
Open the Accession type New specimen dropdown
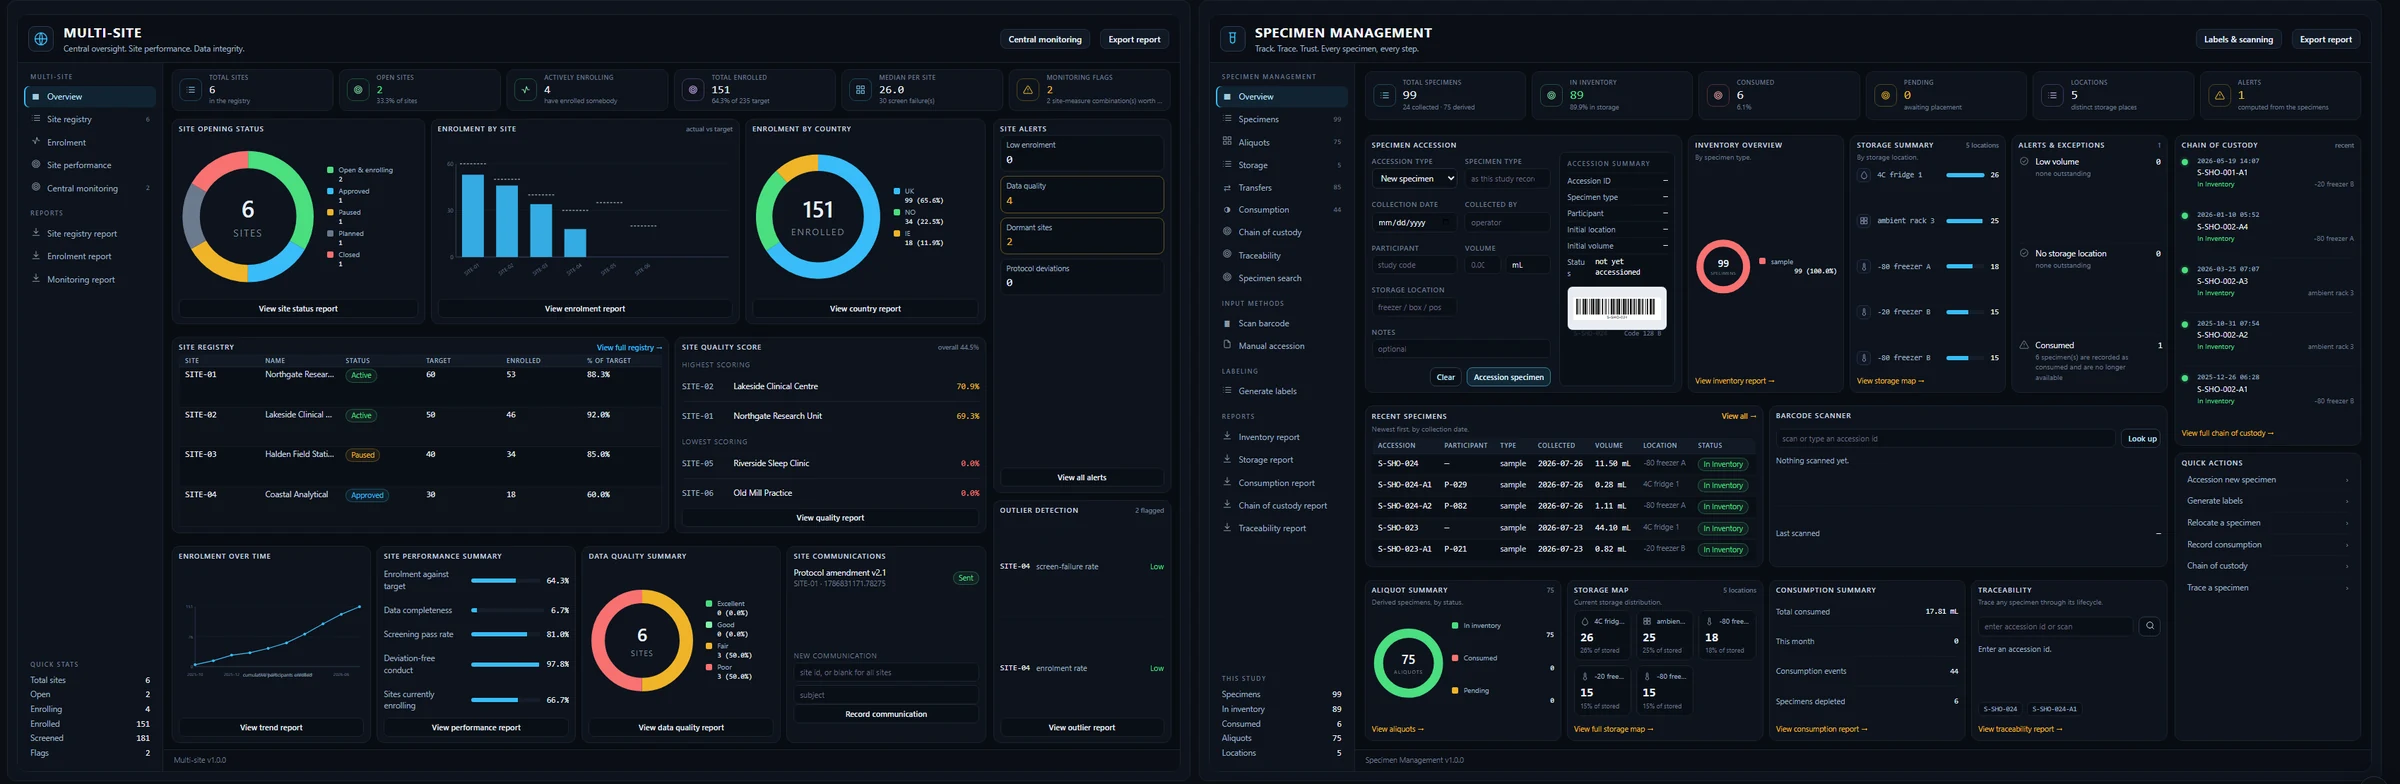(1413, 179)
